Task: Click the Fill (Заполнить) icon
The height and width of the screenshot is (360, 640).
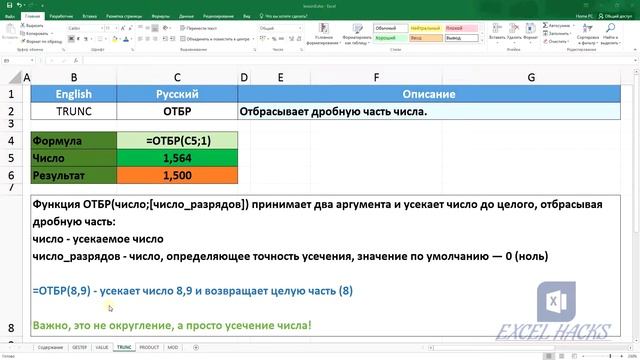Action: (545, 33)
